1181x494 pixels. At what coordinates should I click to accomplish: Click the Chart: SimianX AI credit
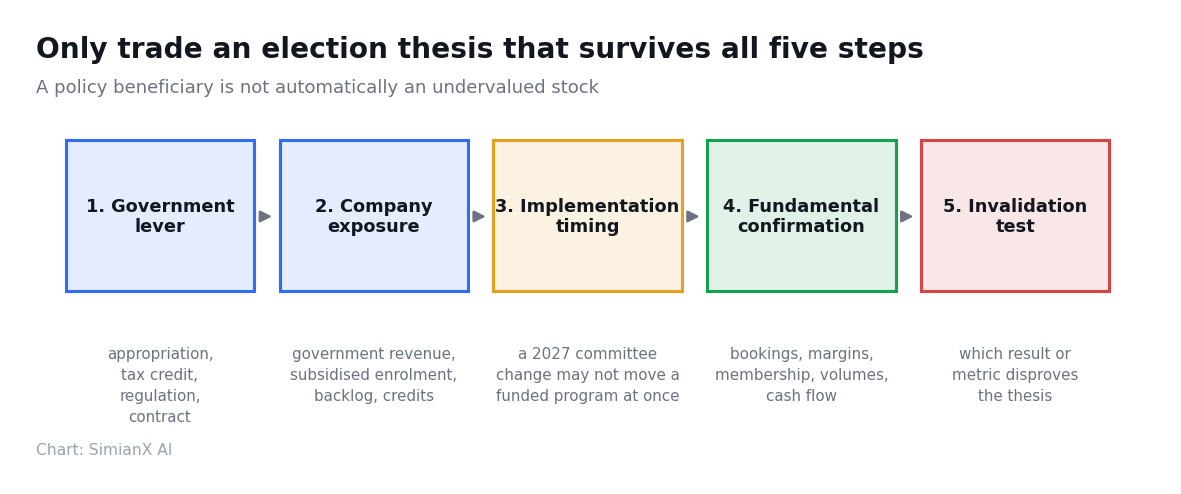point(104,450)
